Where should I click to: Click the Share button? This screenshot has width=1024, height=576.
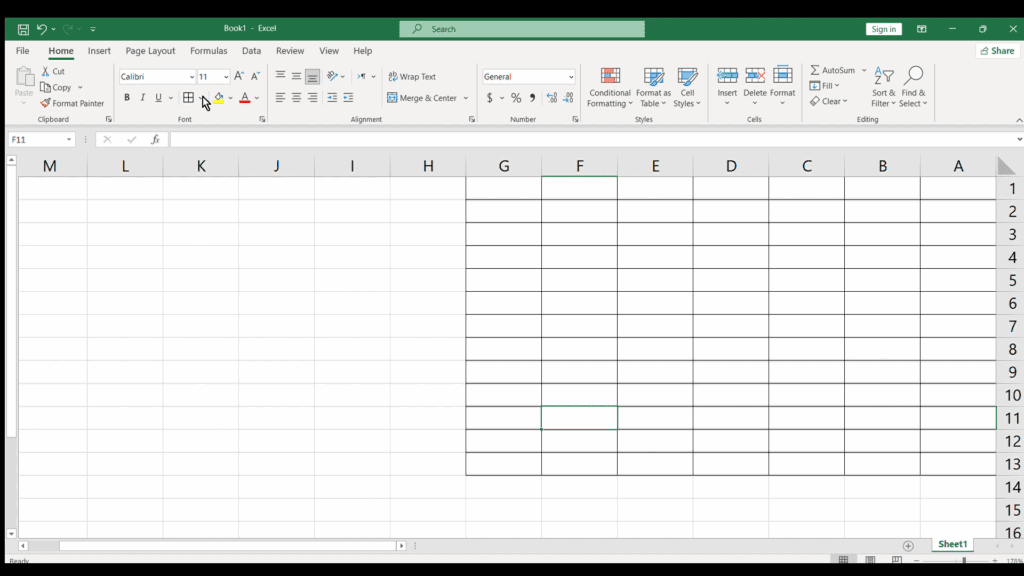click(997, 51)
